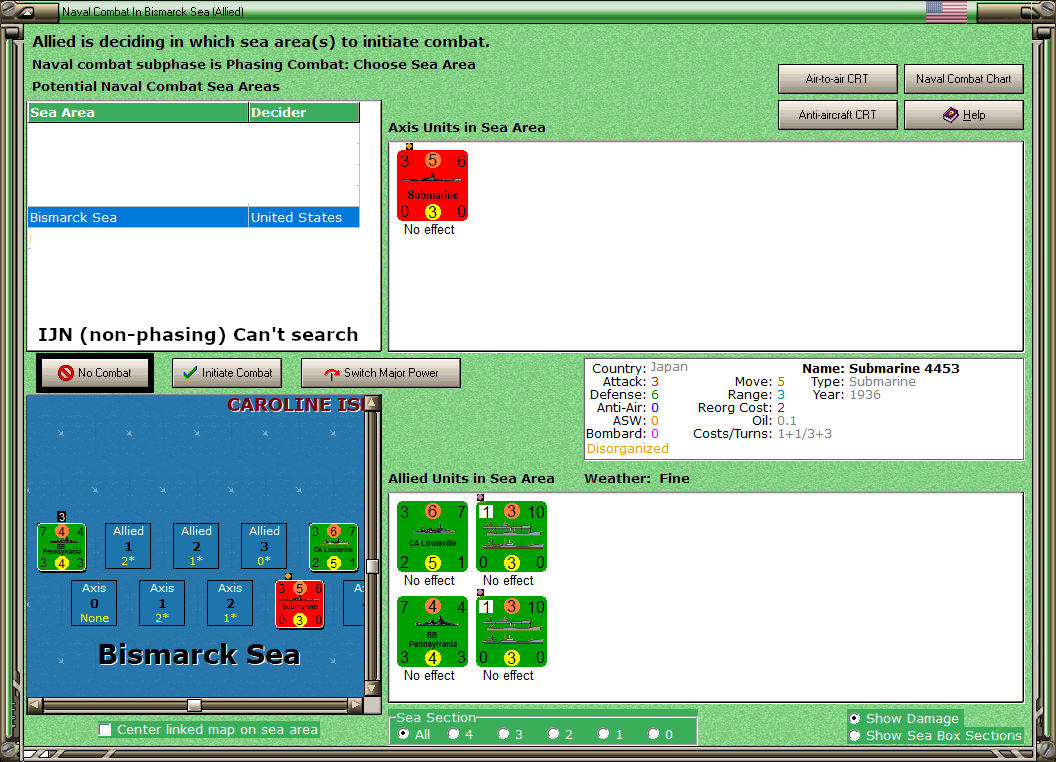
Task: Select sea section 3 radio button
Action: point(503,734)
